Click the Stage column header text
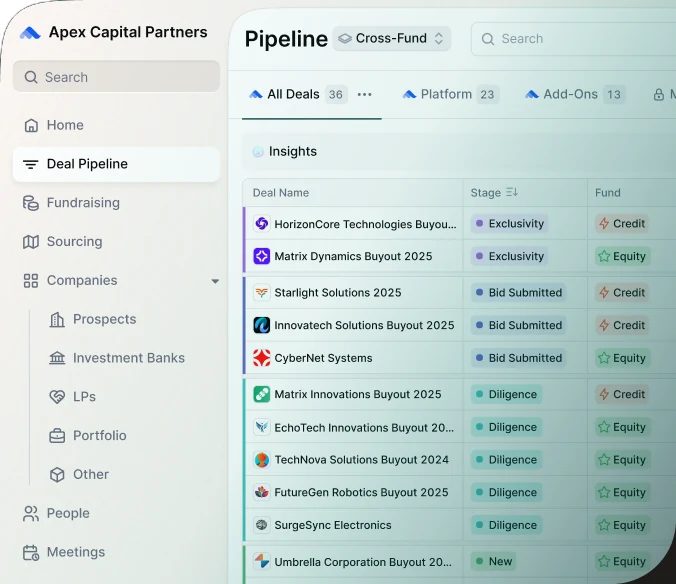Image resolution: width=676 pixels, height=584 pixels. click(485, 193)
